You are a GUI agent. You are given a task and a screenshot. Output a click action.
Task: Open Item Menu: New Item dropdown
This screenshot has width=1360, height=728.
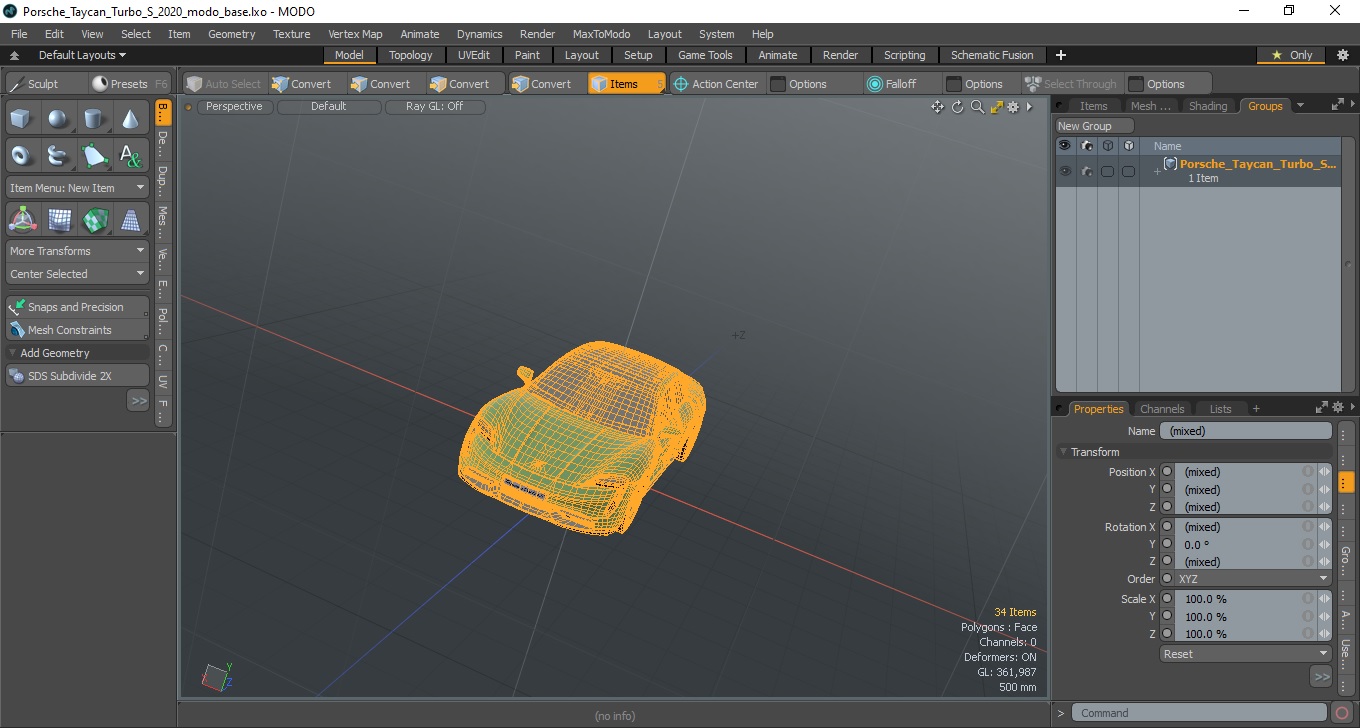pyautogui.click(x=78, y=188)
